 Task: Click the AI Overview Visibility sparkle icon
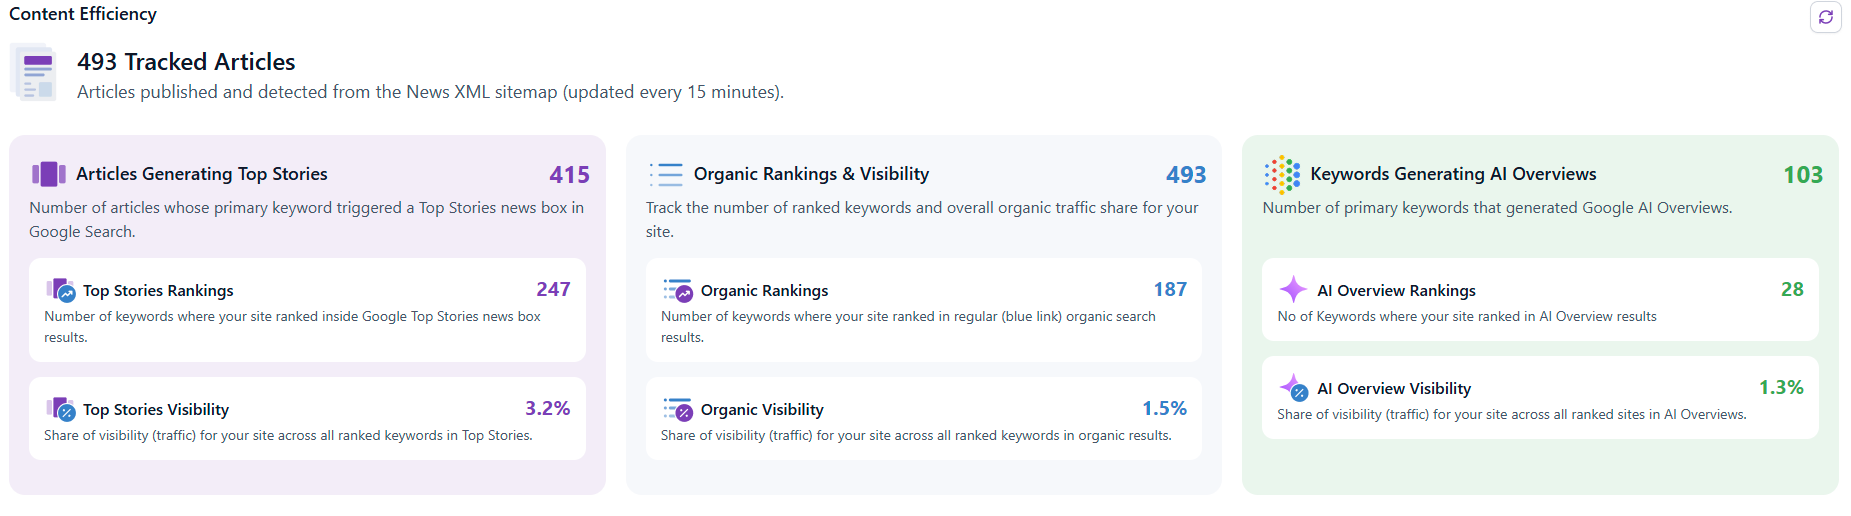tap(1293, 388)
